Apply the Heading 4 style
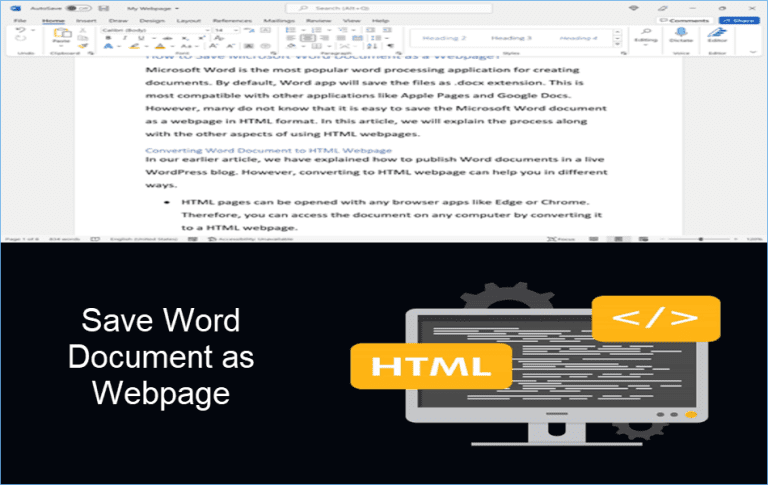The width and height of the screenshot is (768, 485). point(578,38)
